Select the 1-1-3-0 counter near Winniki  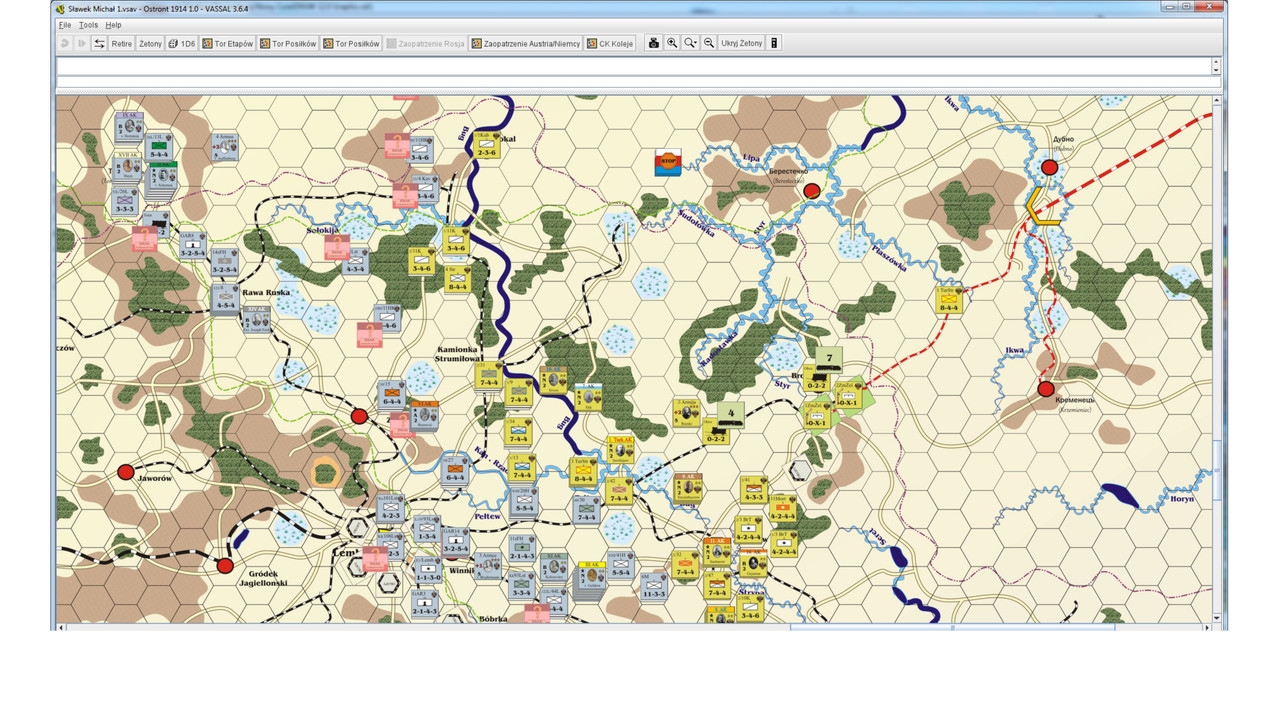pos(427,570)
